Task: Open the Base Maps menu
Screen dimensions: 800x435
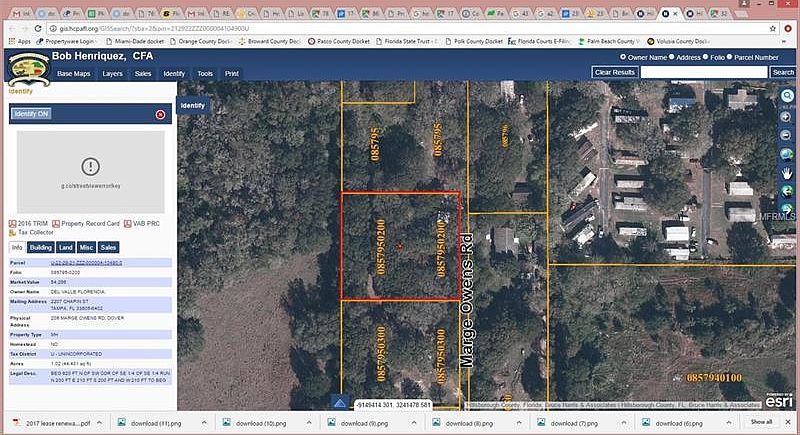Action: [73, 74]
